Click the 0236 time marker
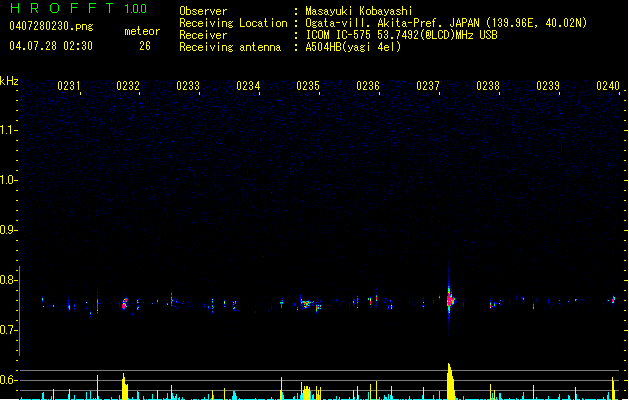Screen dimensions: 629x400 click(x=368, y=86)
